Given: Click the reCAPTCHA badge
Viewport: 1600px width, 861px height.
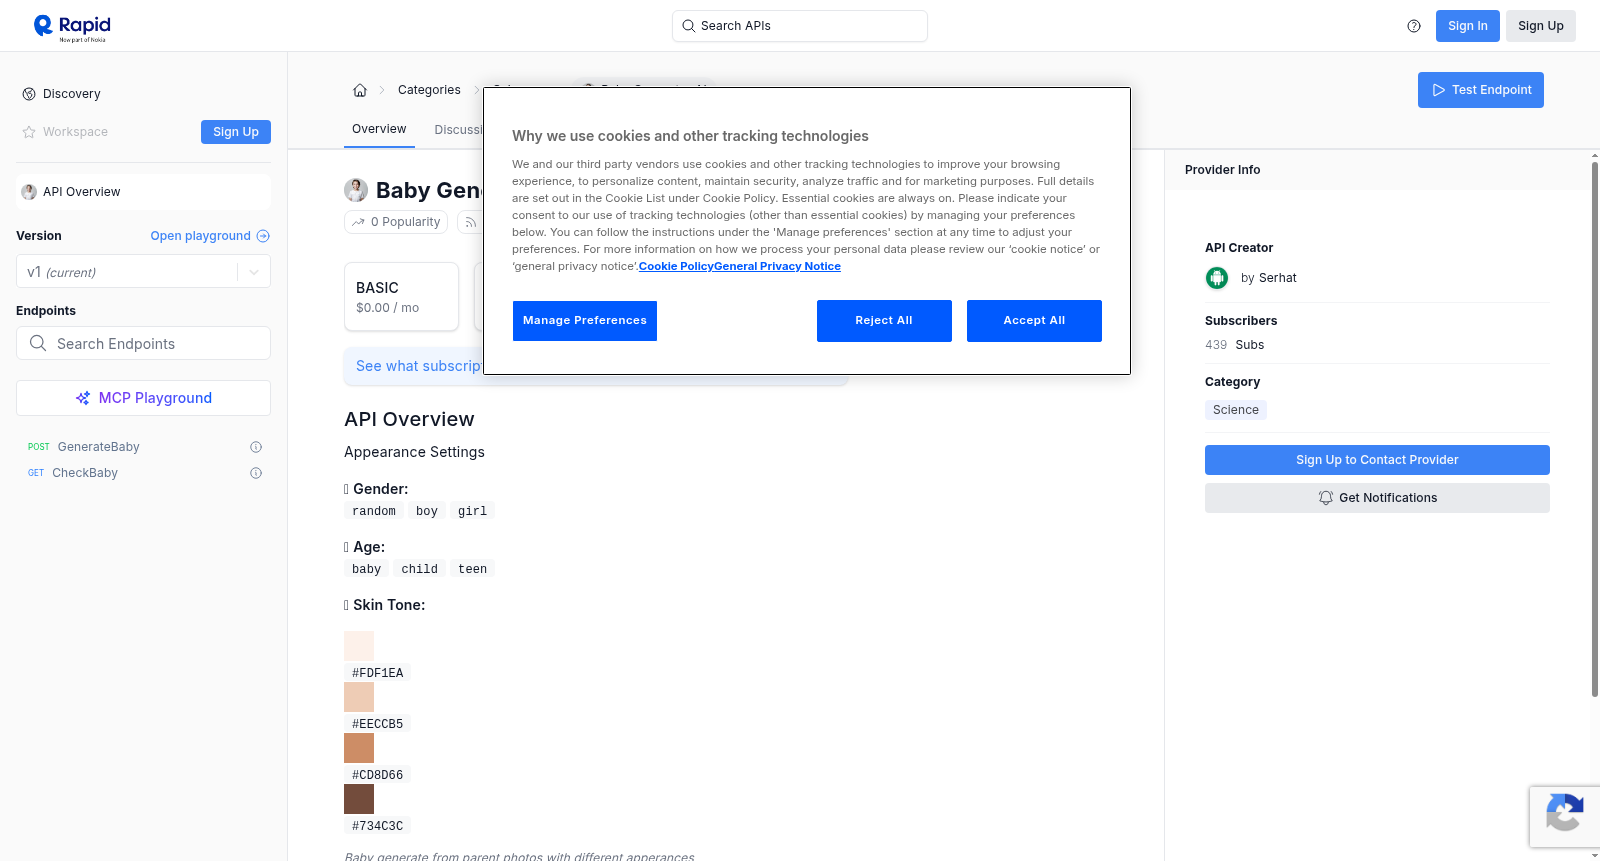Looking at the screenshot, I should coord(1564,817).
